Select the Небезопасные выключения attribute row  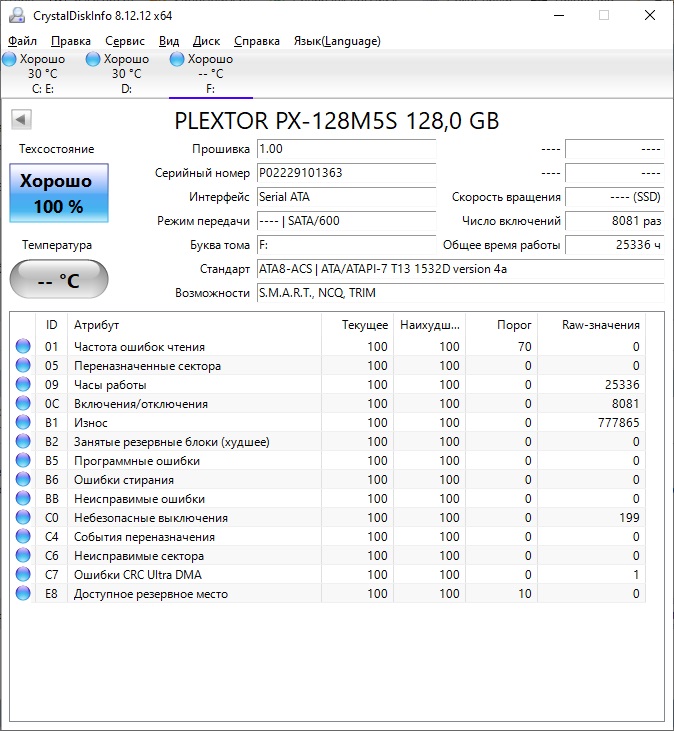click(x=328, y=517)
